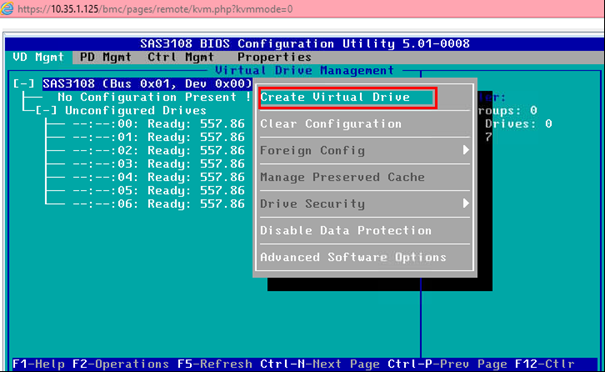The width and height of the screenshot is (605, 372).
Task: Click Ctrl-N-Next Page in the bottom bar
Action: (319, 364)
